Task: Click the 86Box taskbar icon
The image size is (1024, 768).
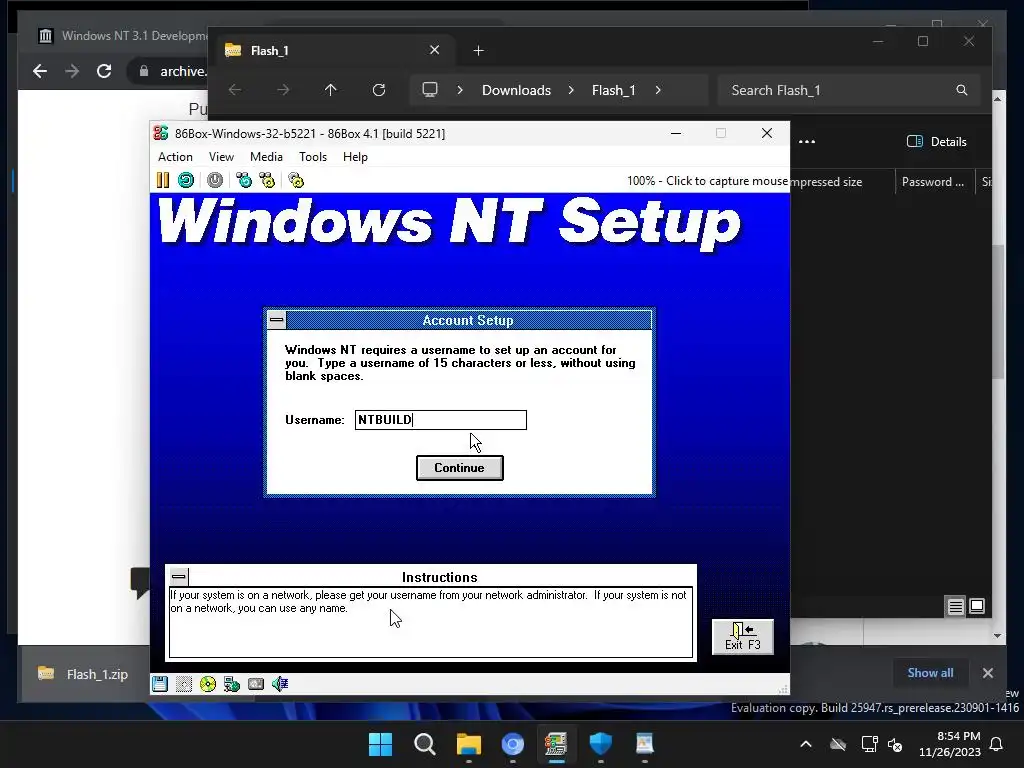Action: point(556,744)
